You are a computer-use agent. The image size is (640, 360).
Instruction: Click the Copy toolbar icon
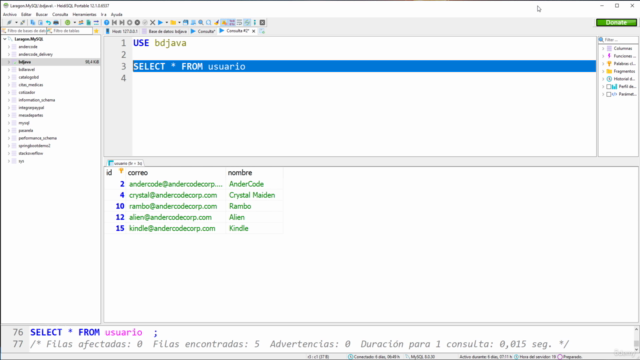point(33,22)
